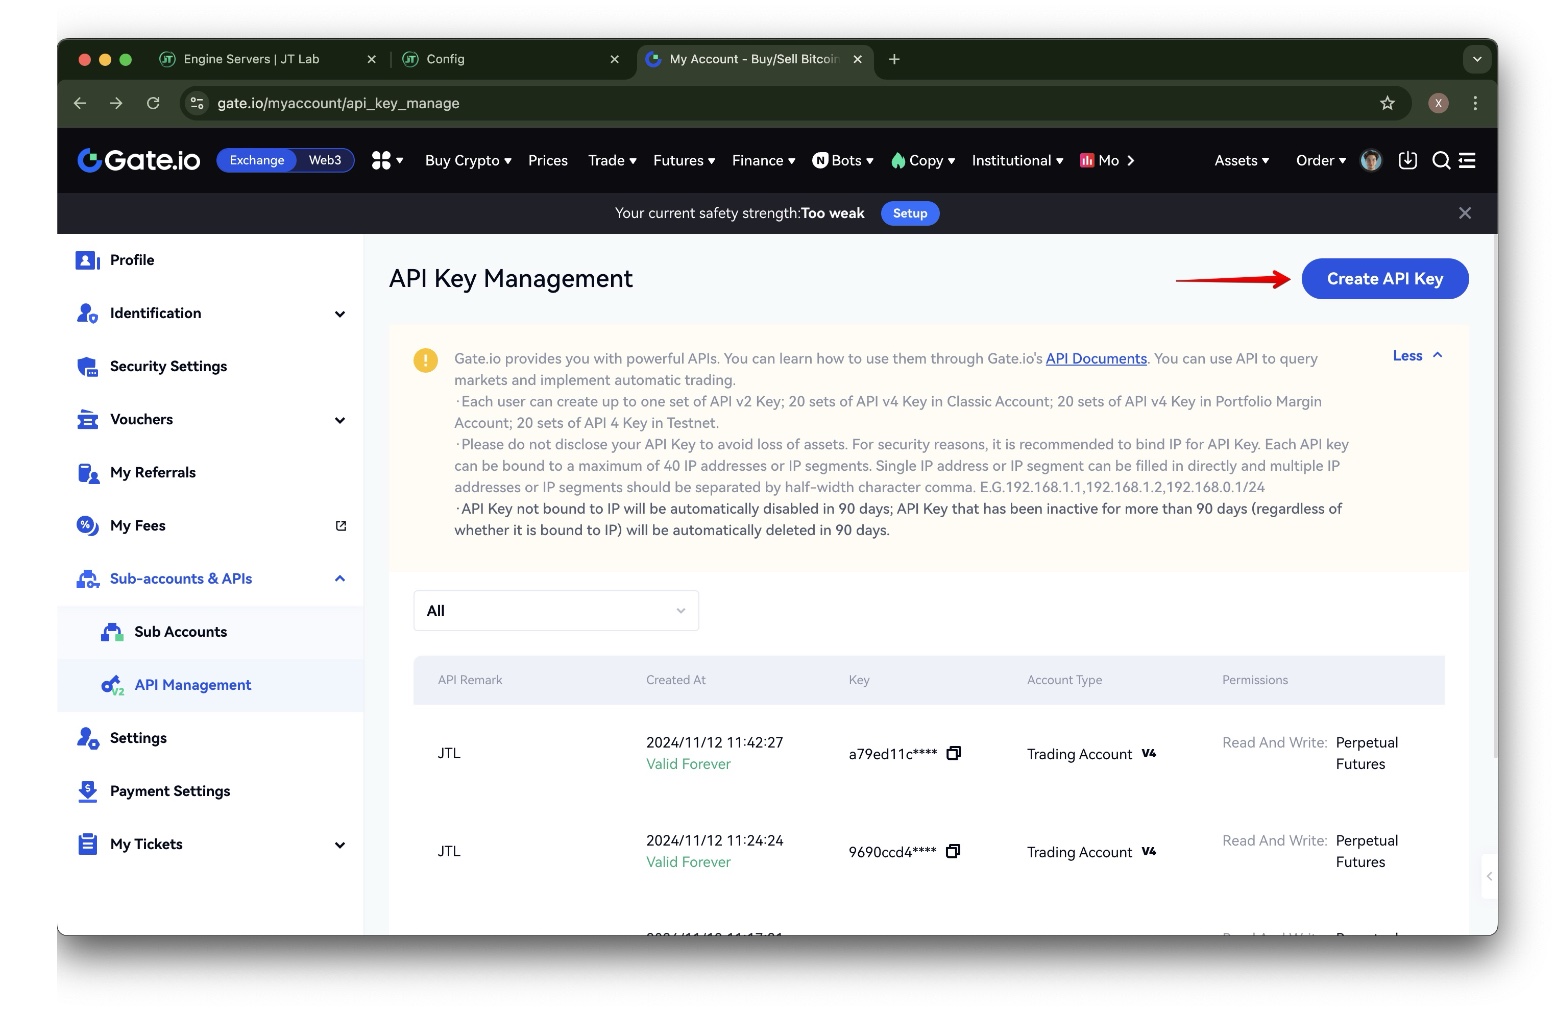Open the Prices page

[548, 160]
